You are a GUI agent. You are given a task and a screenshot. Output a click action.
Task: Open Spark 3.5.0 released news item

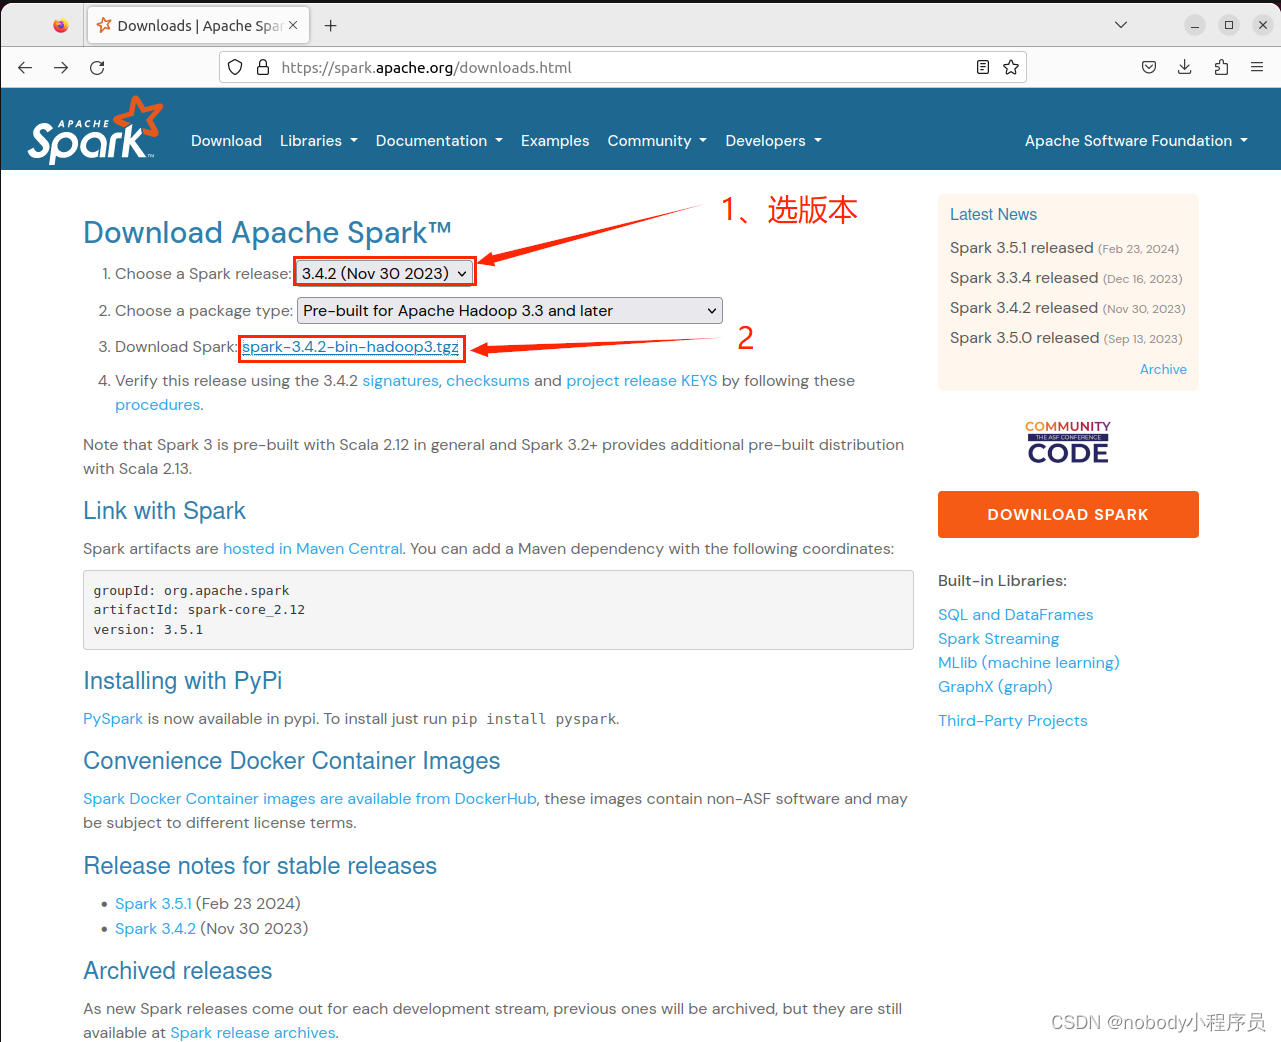[1024, 338]
